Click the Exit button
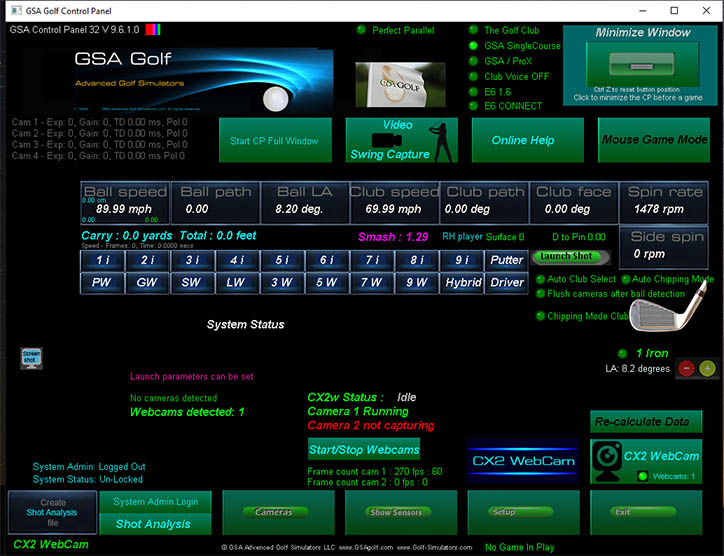Image resolution: width=724 pixels, height=556 pixels. 646,513
